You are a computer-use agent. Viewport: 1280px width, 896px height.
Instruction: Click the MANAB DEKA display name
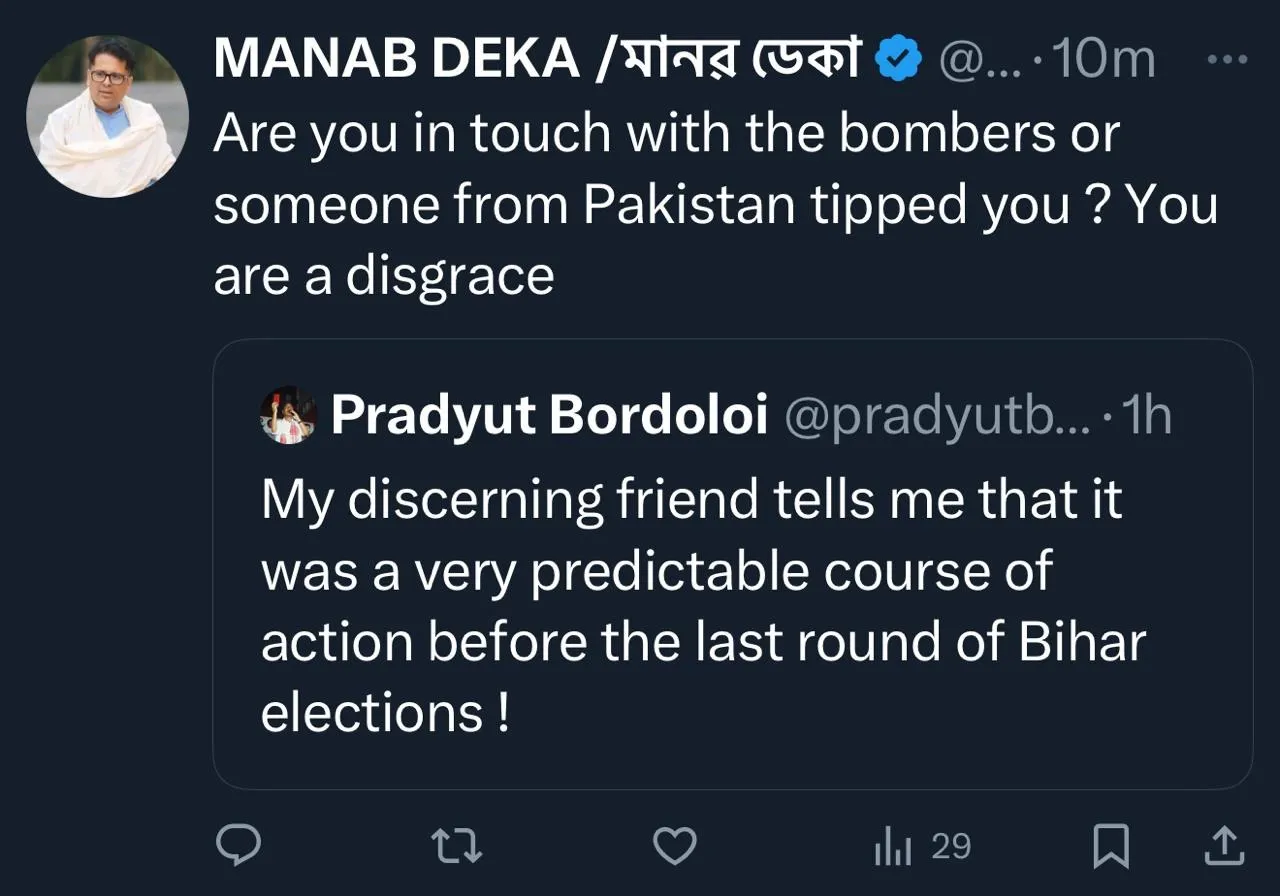coord(397,60)
